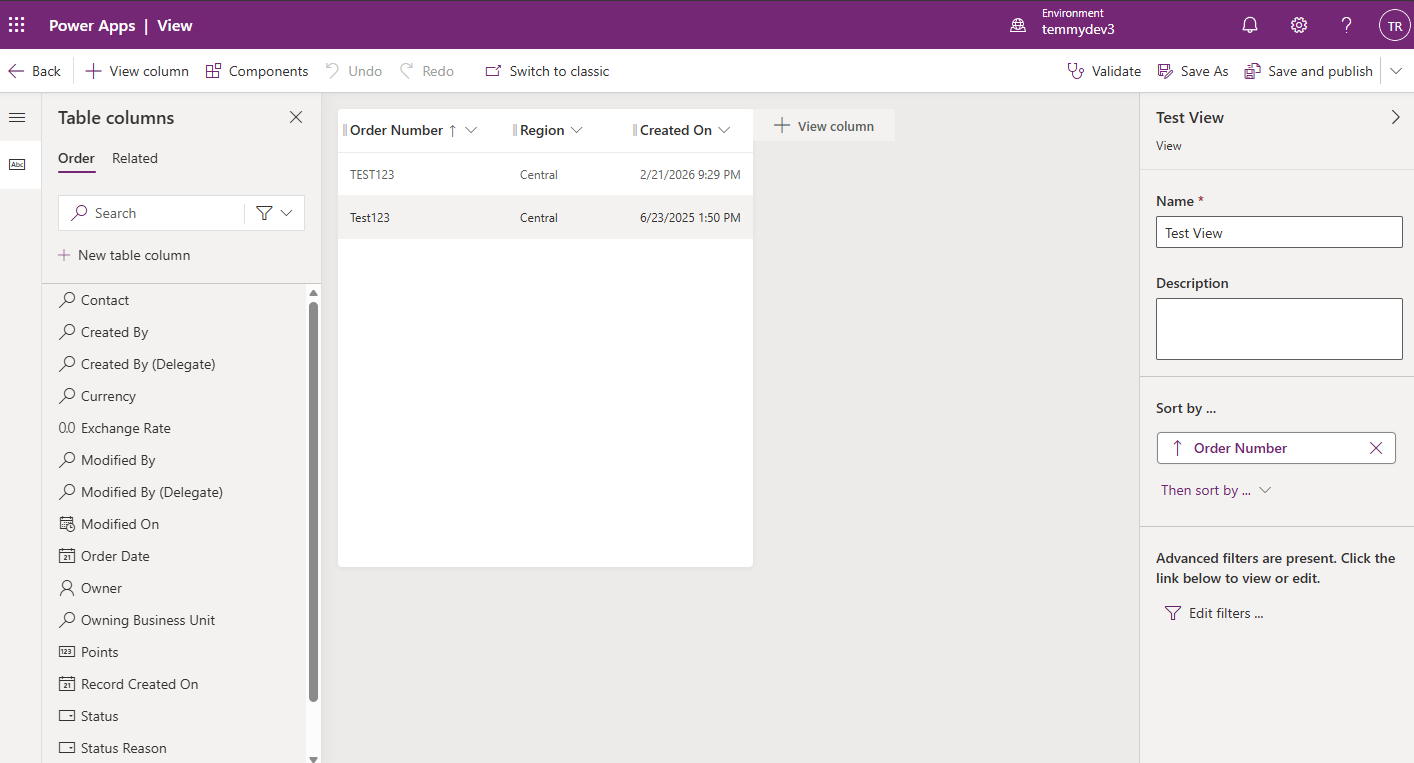The width and height of the screenshot is (1414, 763).
Task: Open the settings gear
Action: tap(1299, 25)
